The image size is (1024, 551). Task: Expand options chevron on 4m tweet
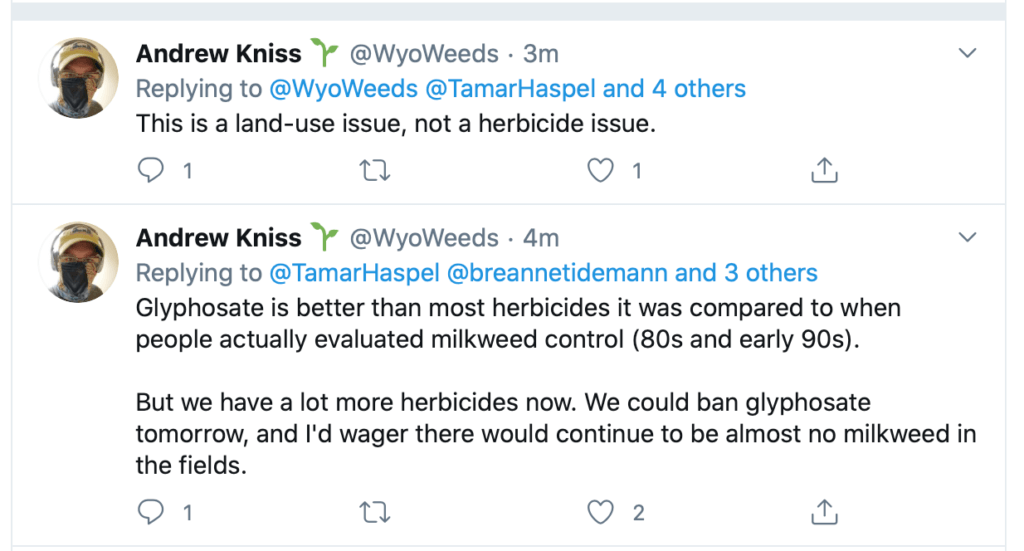967,238
